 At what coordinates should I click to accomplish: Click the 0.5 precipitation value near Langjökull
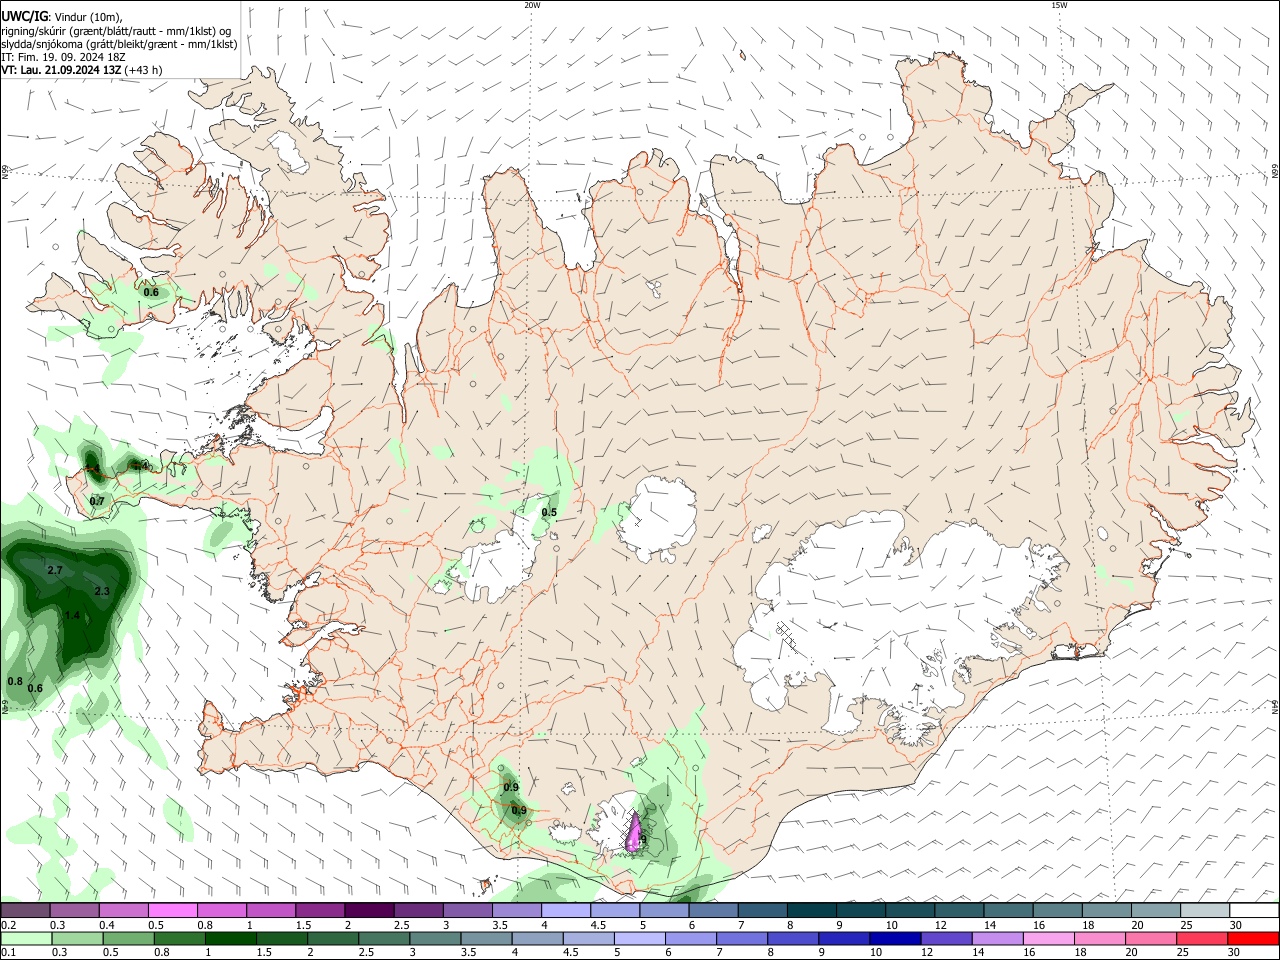pyautogui.click(x=549, y=512)
